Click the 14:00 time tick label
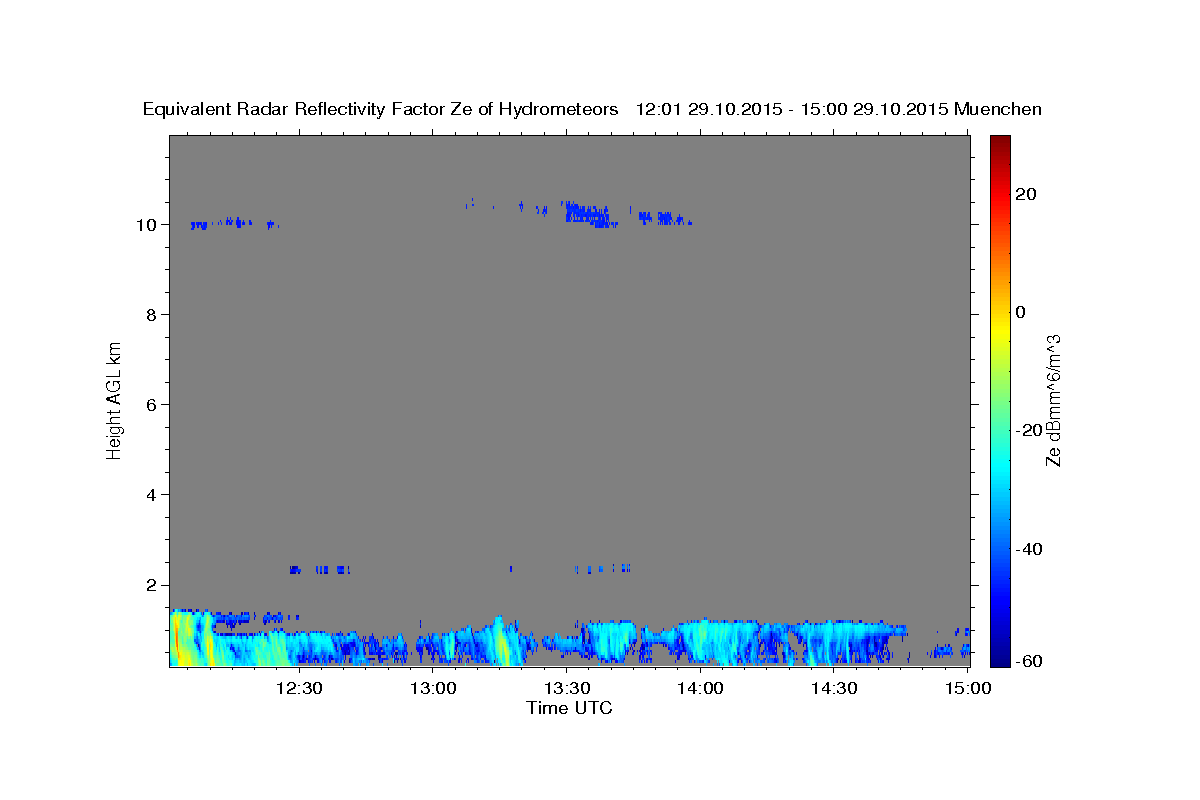Screen dimensions: 1200x800 (x=700, y=688)
